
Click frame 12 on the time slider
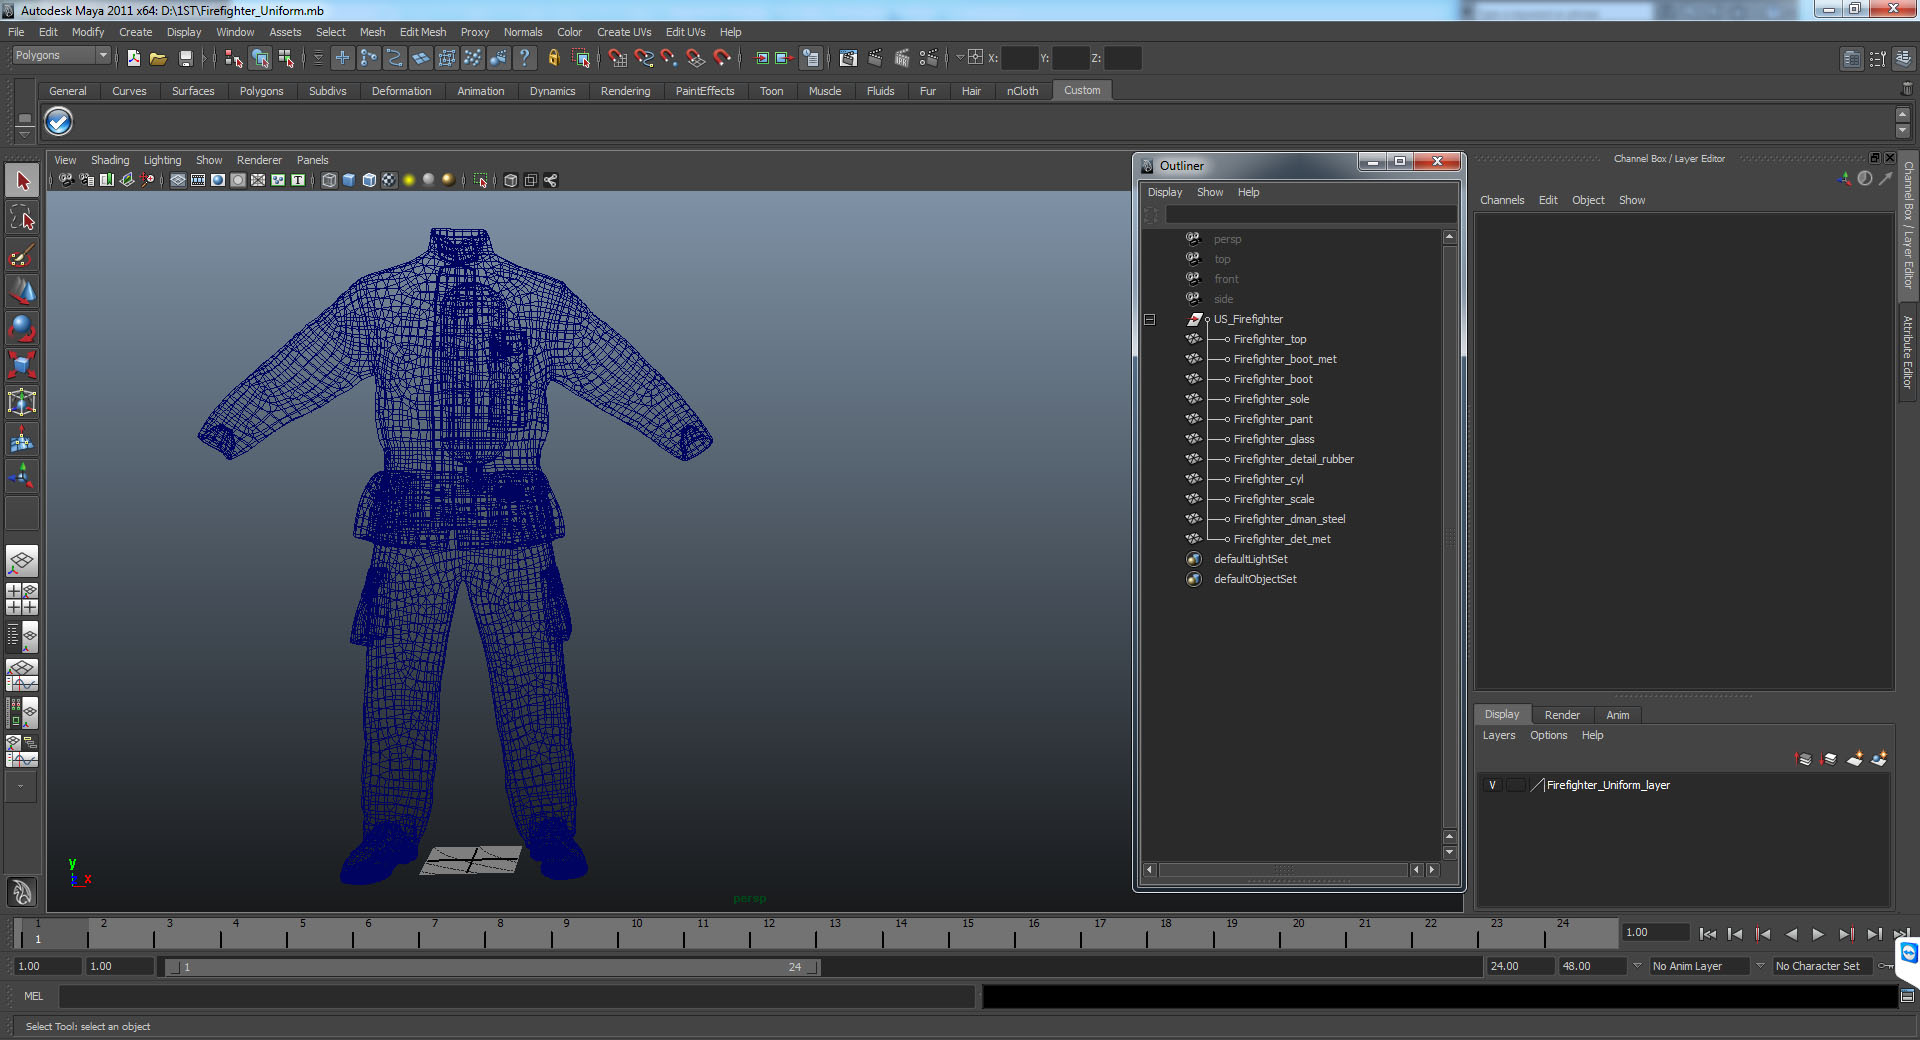point(769,933)
